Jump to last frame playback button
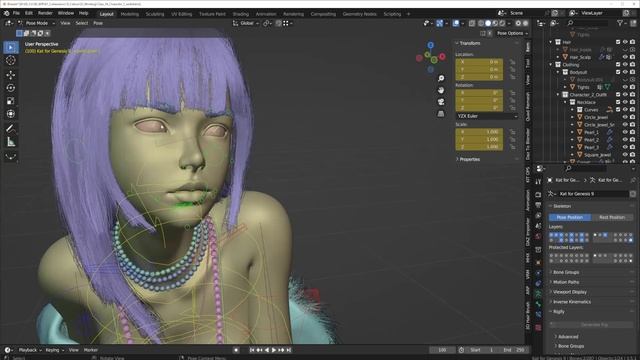The image size is (640, 360). pyautogui.click(x=289, y=350)
